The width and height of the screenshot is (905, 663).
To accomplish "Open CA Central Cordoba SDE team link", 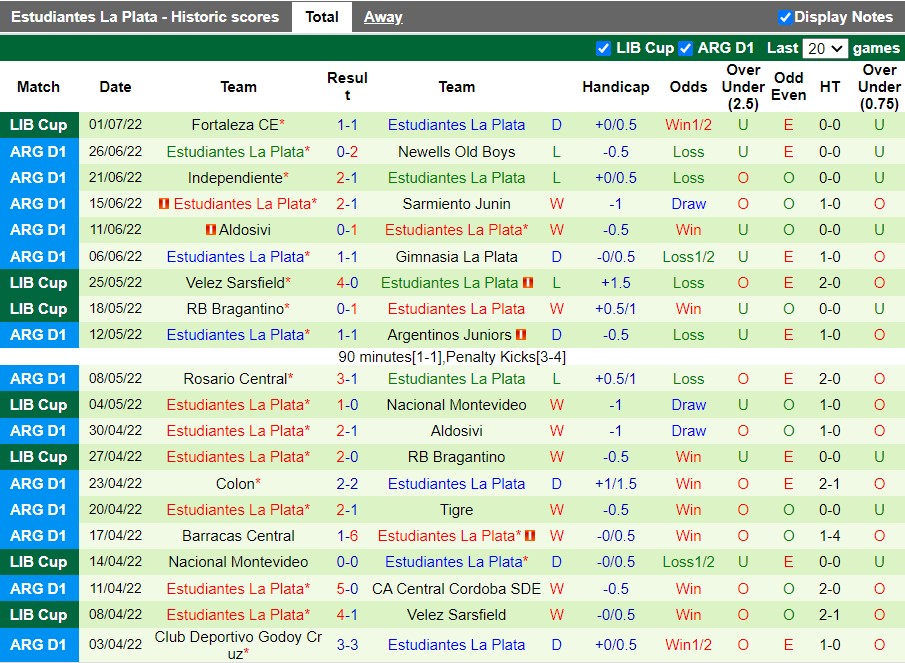I will (457, 589).
